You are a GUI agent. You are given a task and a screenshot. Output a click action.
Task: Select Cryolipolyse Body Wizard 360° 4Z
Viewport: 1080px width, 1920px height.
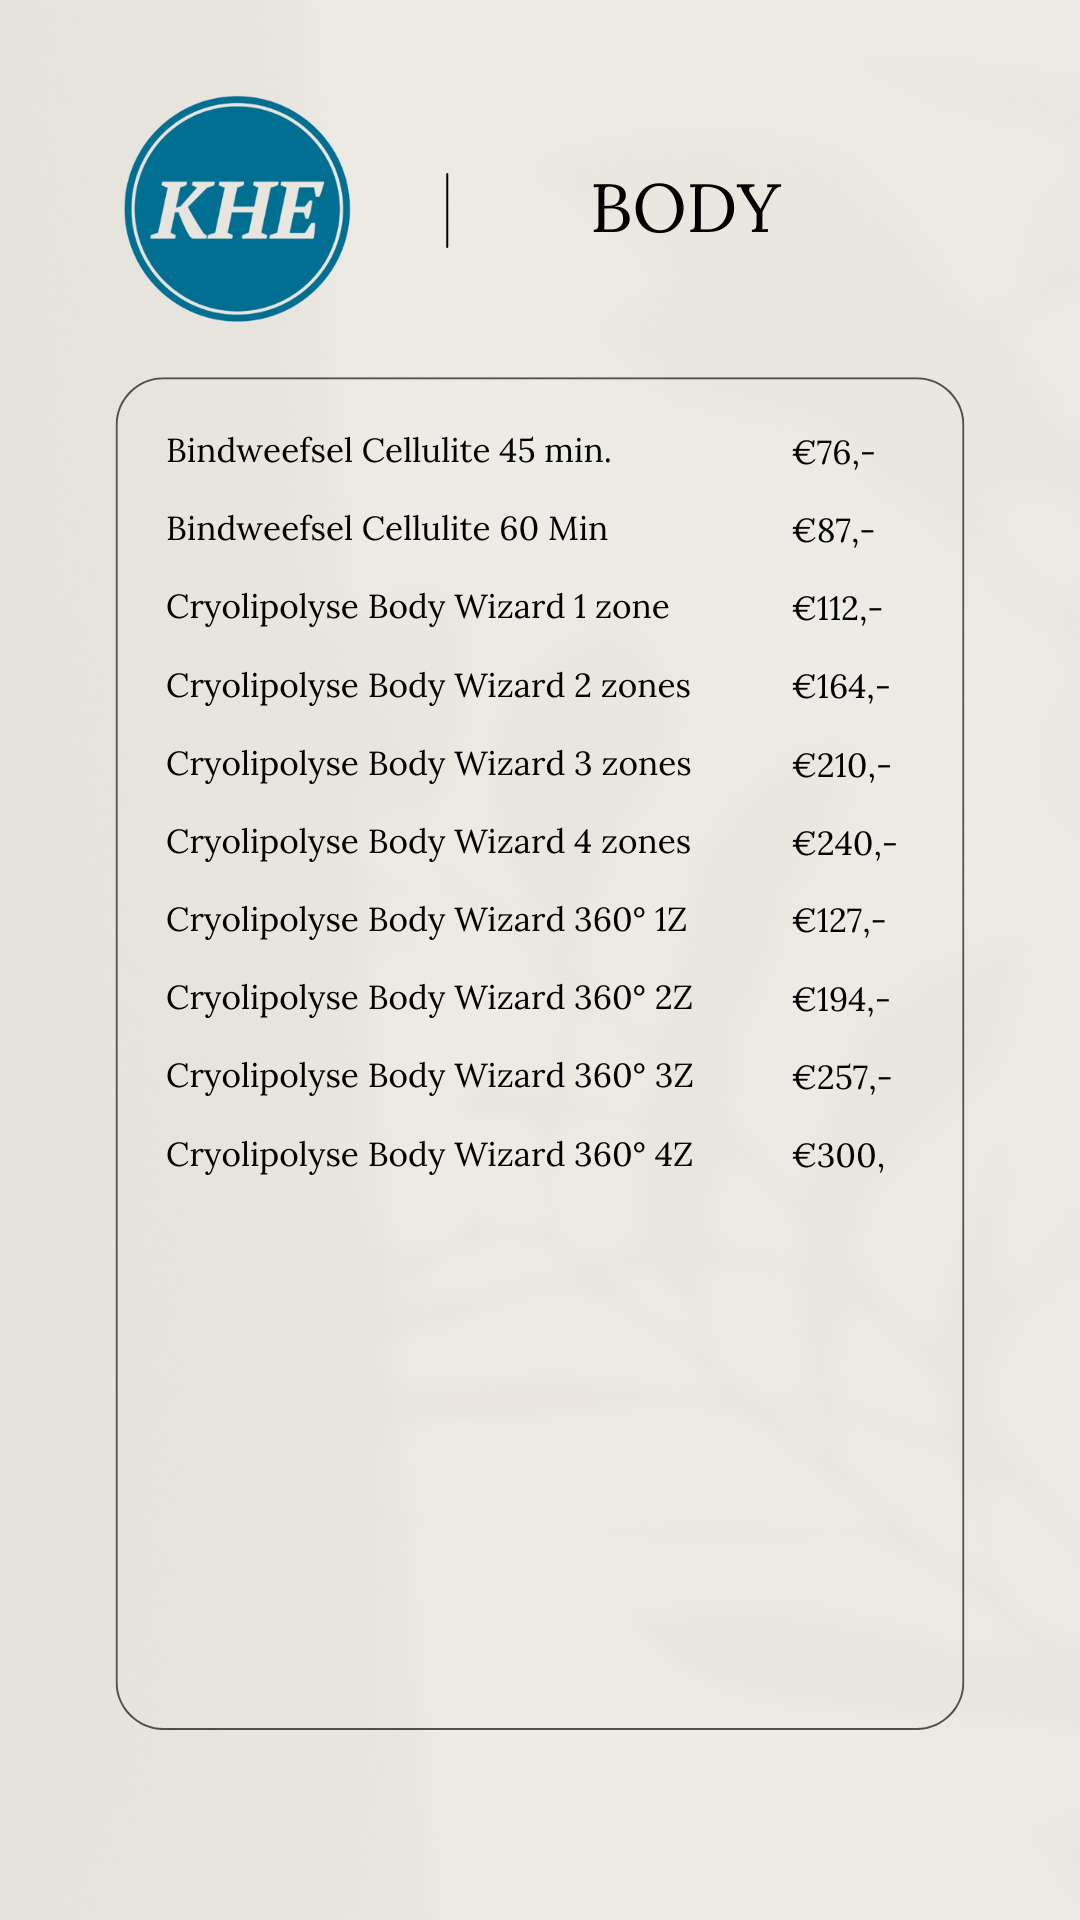(429, 1155)
